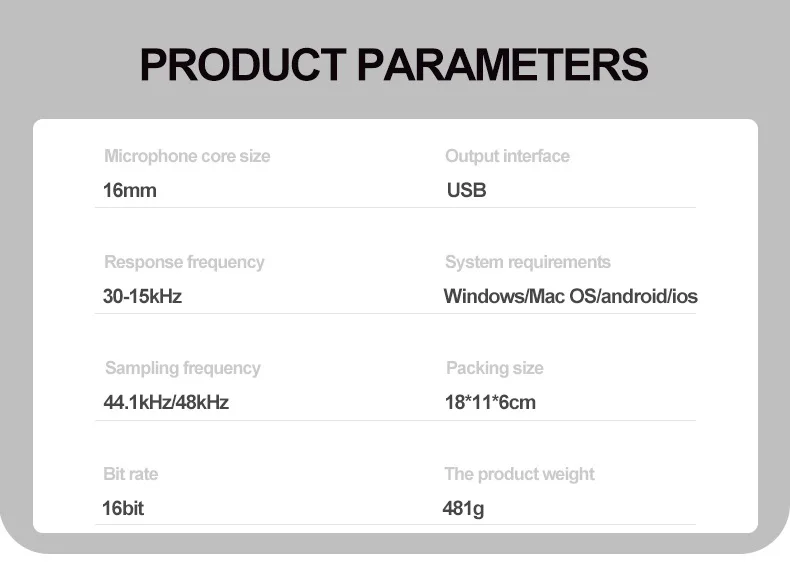Viewport: 790px width, 579px height.
Task: Select the Packing size label
Action: (495, 368)
